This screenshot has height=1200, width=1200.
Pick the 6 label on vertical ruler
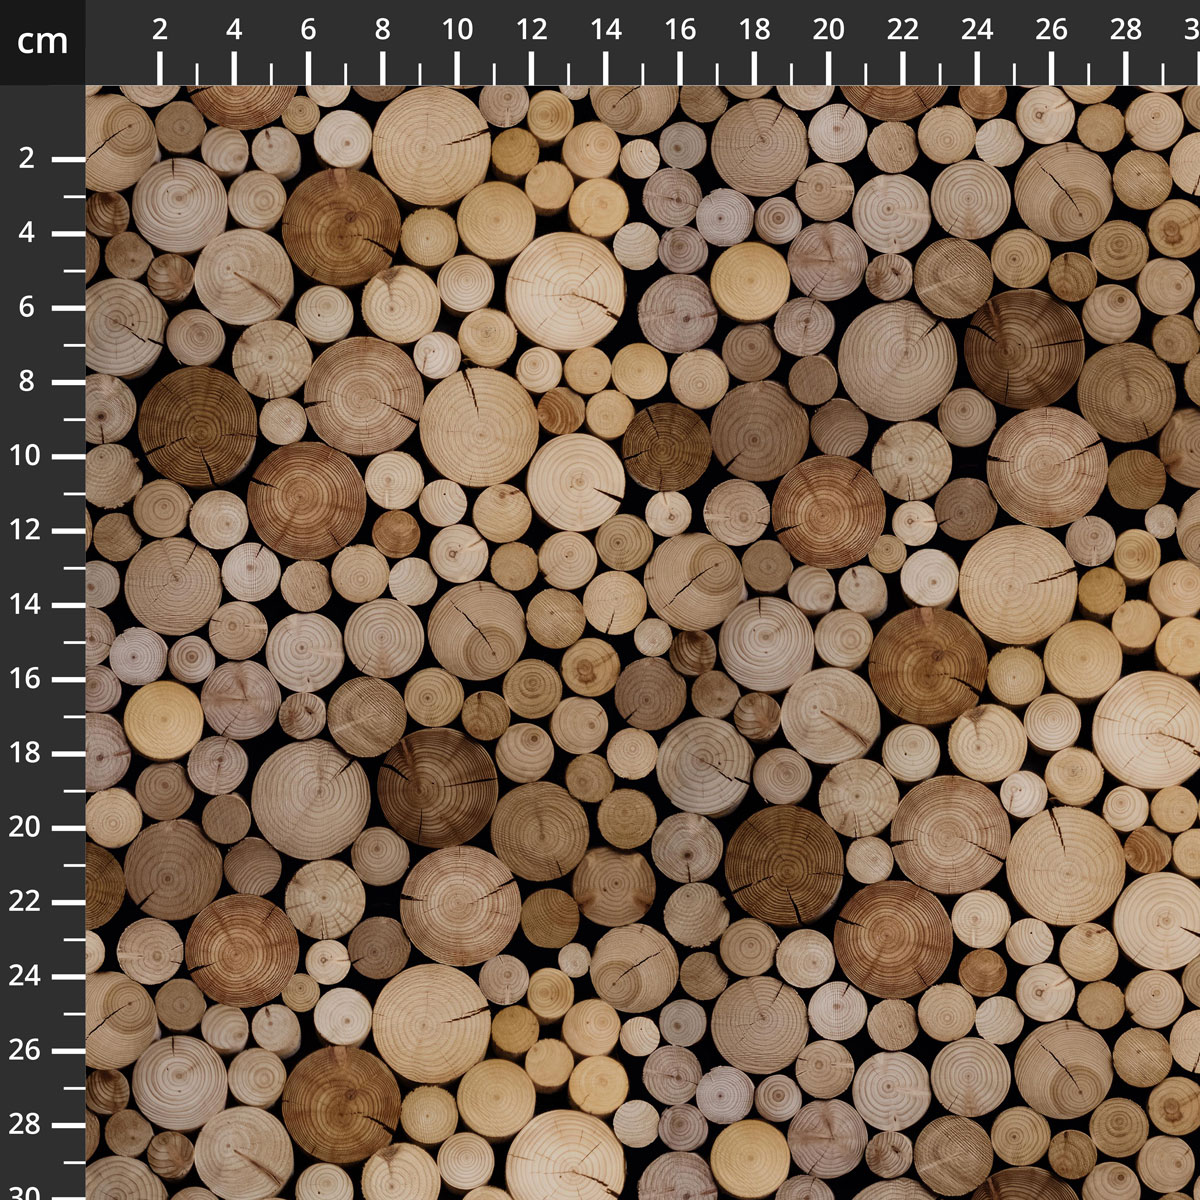(27, 307)
